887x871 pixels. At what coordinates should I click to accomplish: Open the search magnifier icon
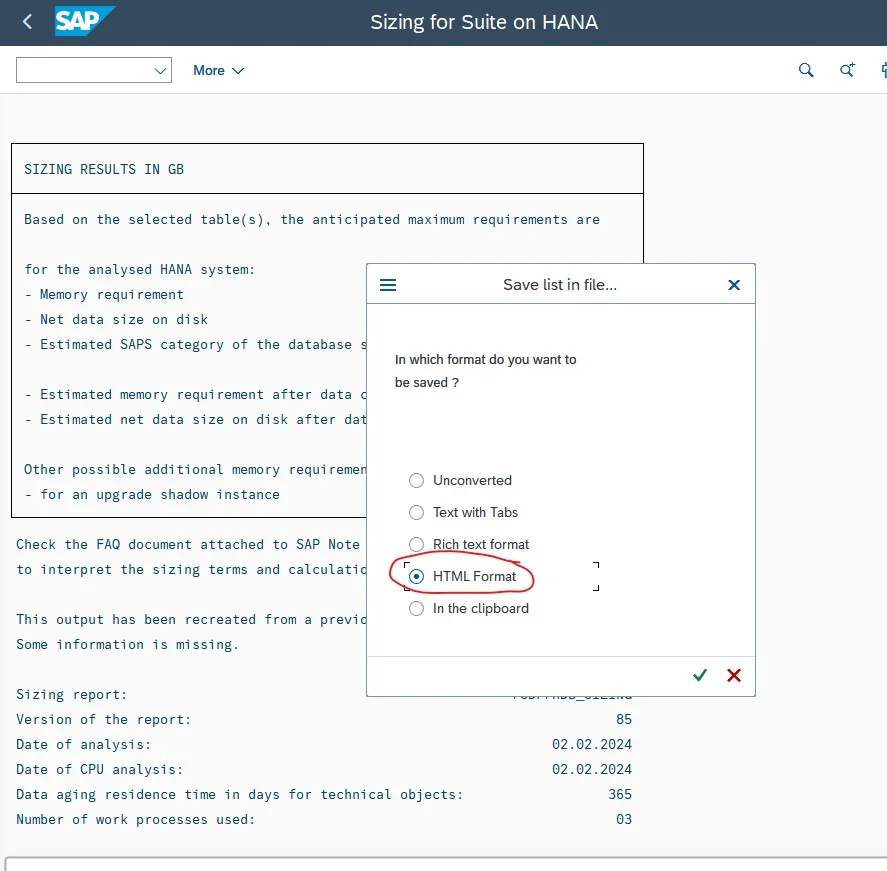[x=806, y=70]
